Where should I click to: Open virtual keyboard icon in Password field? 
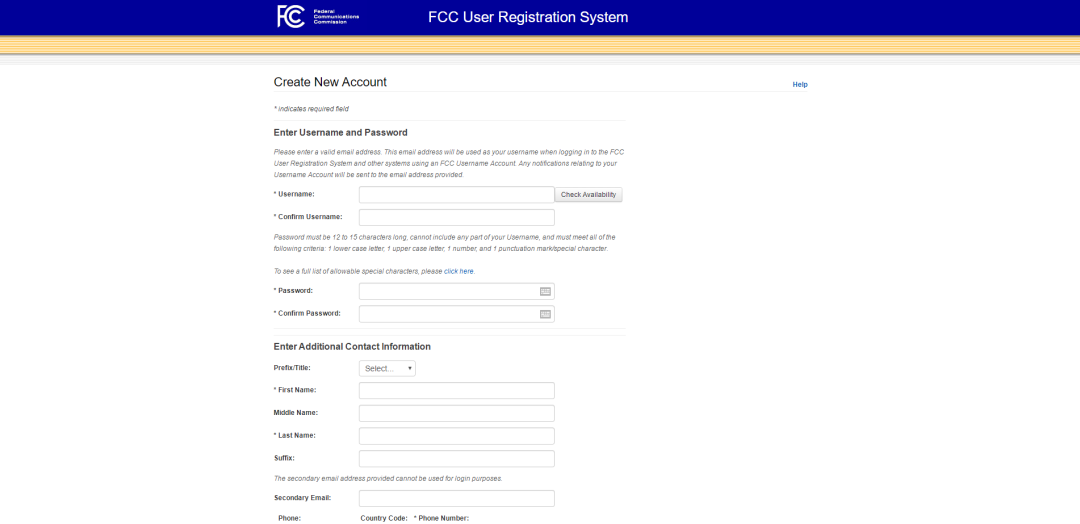[545, 291]
